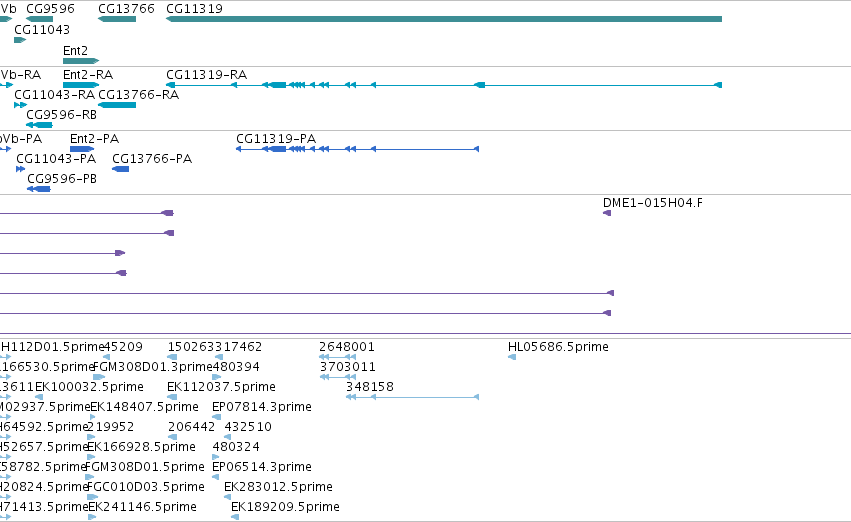Select the DME1-015H04.F clone label
Viewport: 851px width, 522px height.
tap(652, 202)
